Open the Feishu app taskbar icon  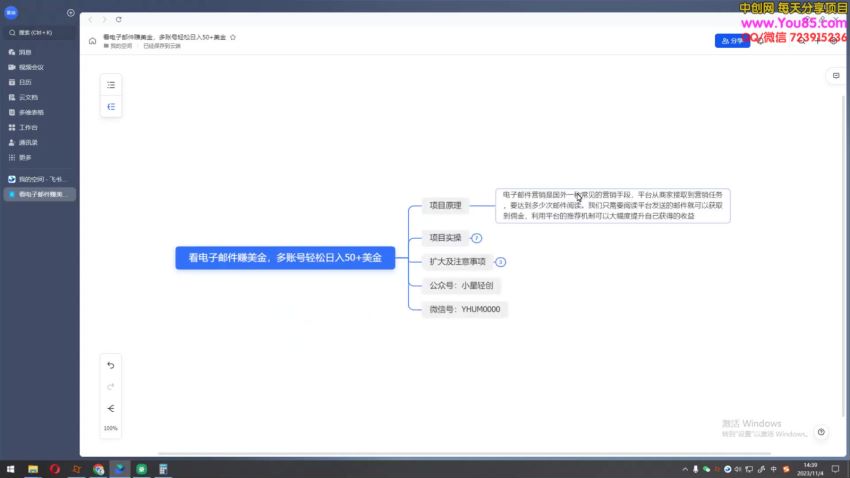point(120,469)
